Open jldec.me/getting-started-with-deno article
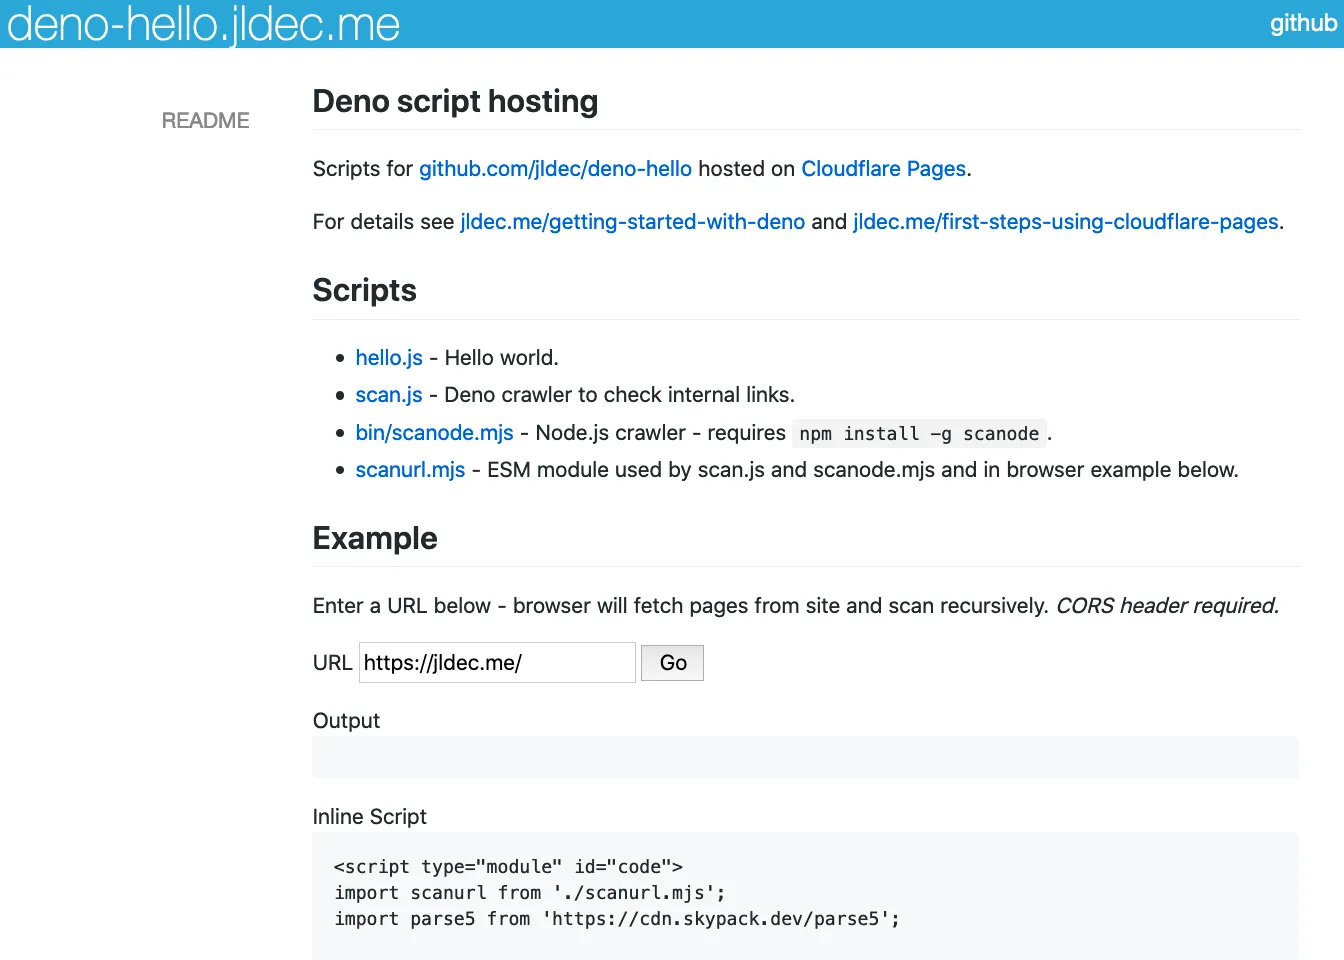Viewport: 1344px width, 960px height. (632, 221)
